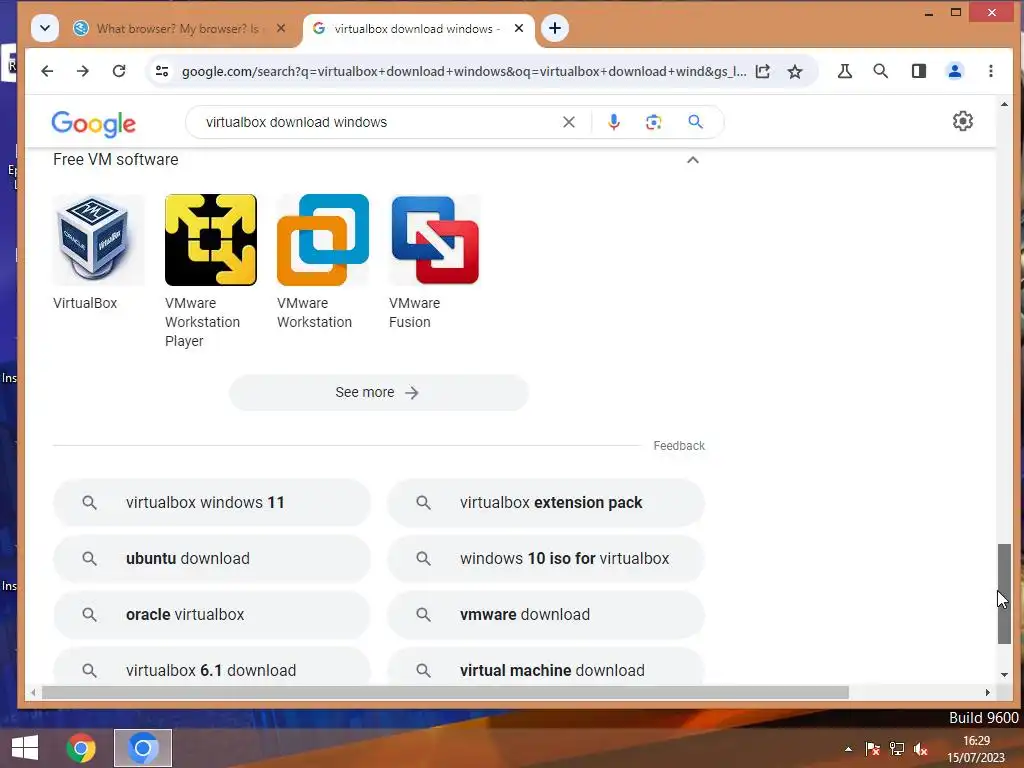Search 'virtualbox windows 11' suggestion

(x=212, y=502)
